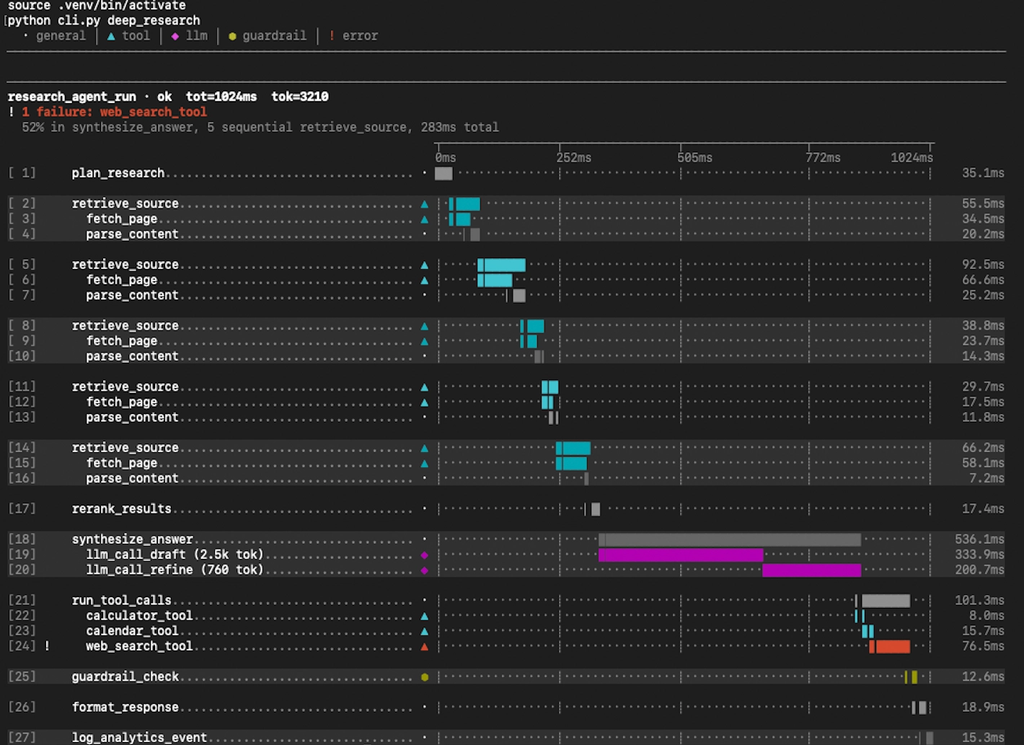The height and width of the screenshot is (745, 1024).
Task: Click the magenta diamond on llm_call_refine row
Action: [424, 570]
